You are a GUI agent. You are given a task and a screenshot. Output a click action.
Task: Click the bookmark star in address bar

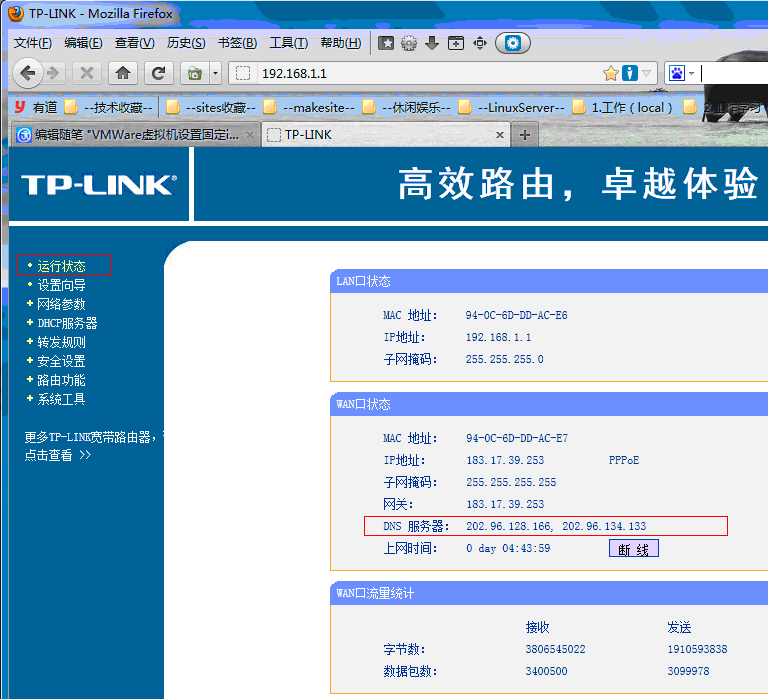611,73
